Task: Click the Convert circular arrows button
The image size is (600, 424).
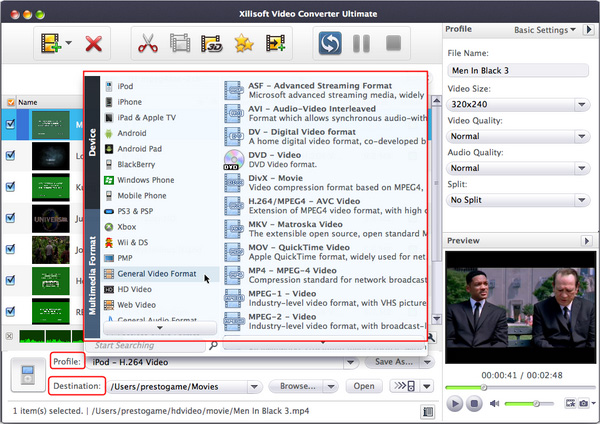Action: point(330,44)
